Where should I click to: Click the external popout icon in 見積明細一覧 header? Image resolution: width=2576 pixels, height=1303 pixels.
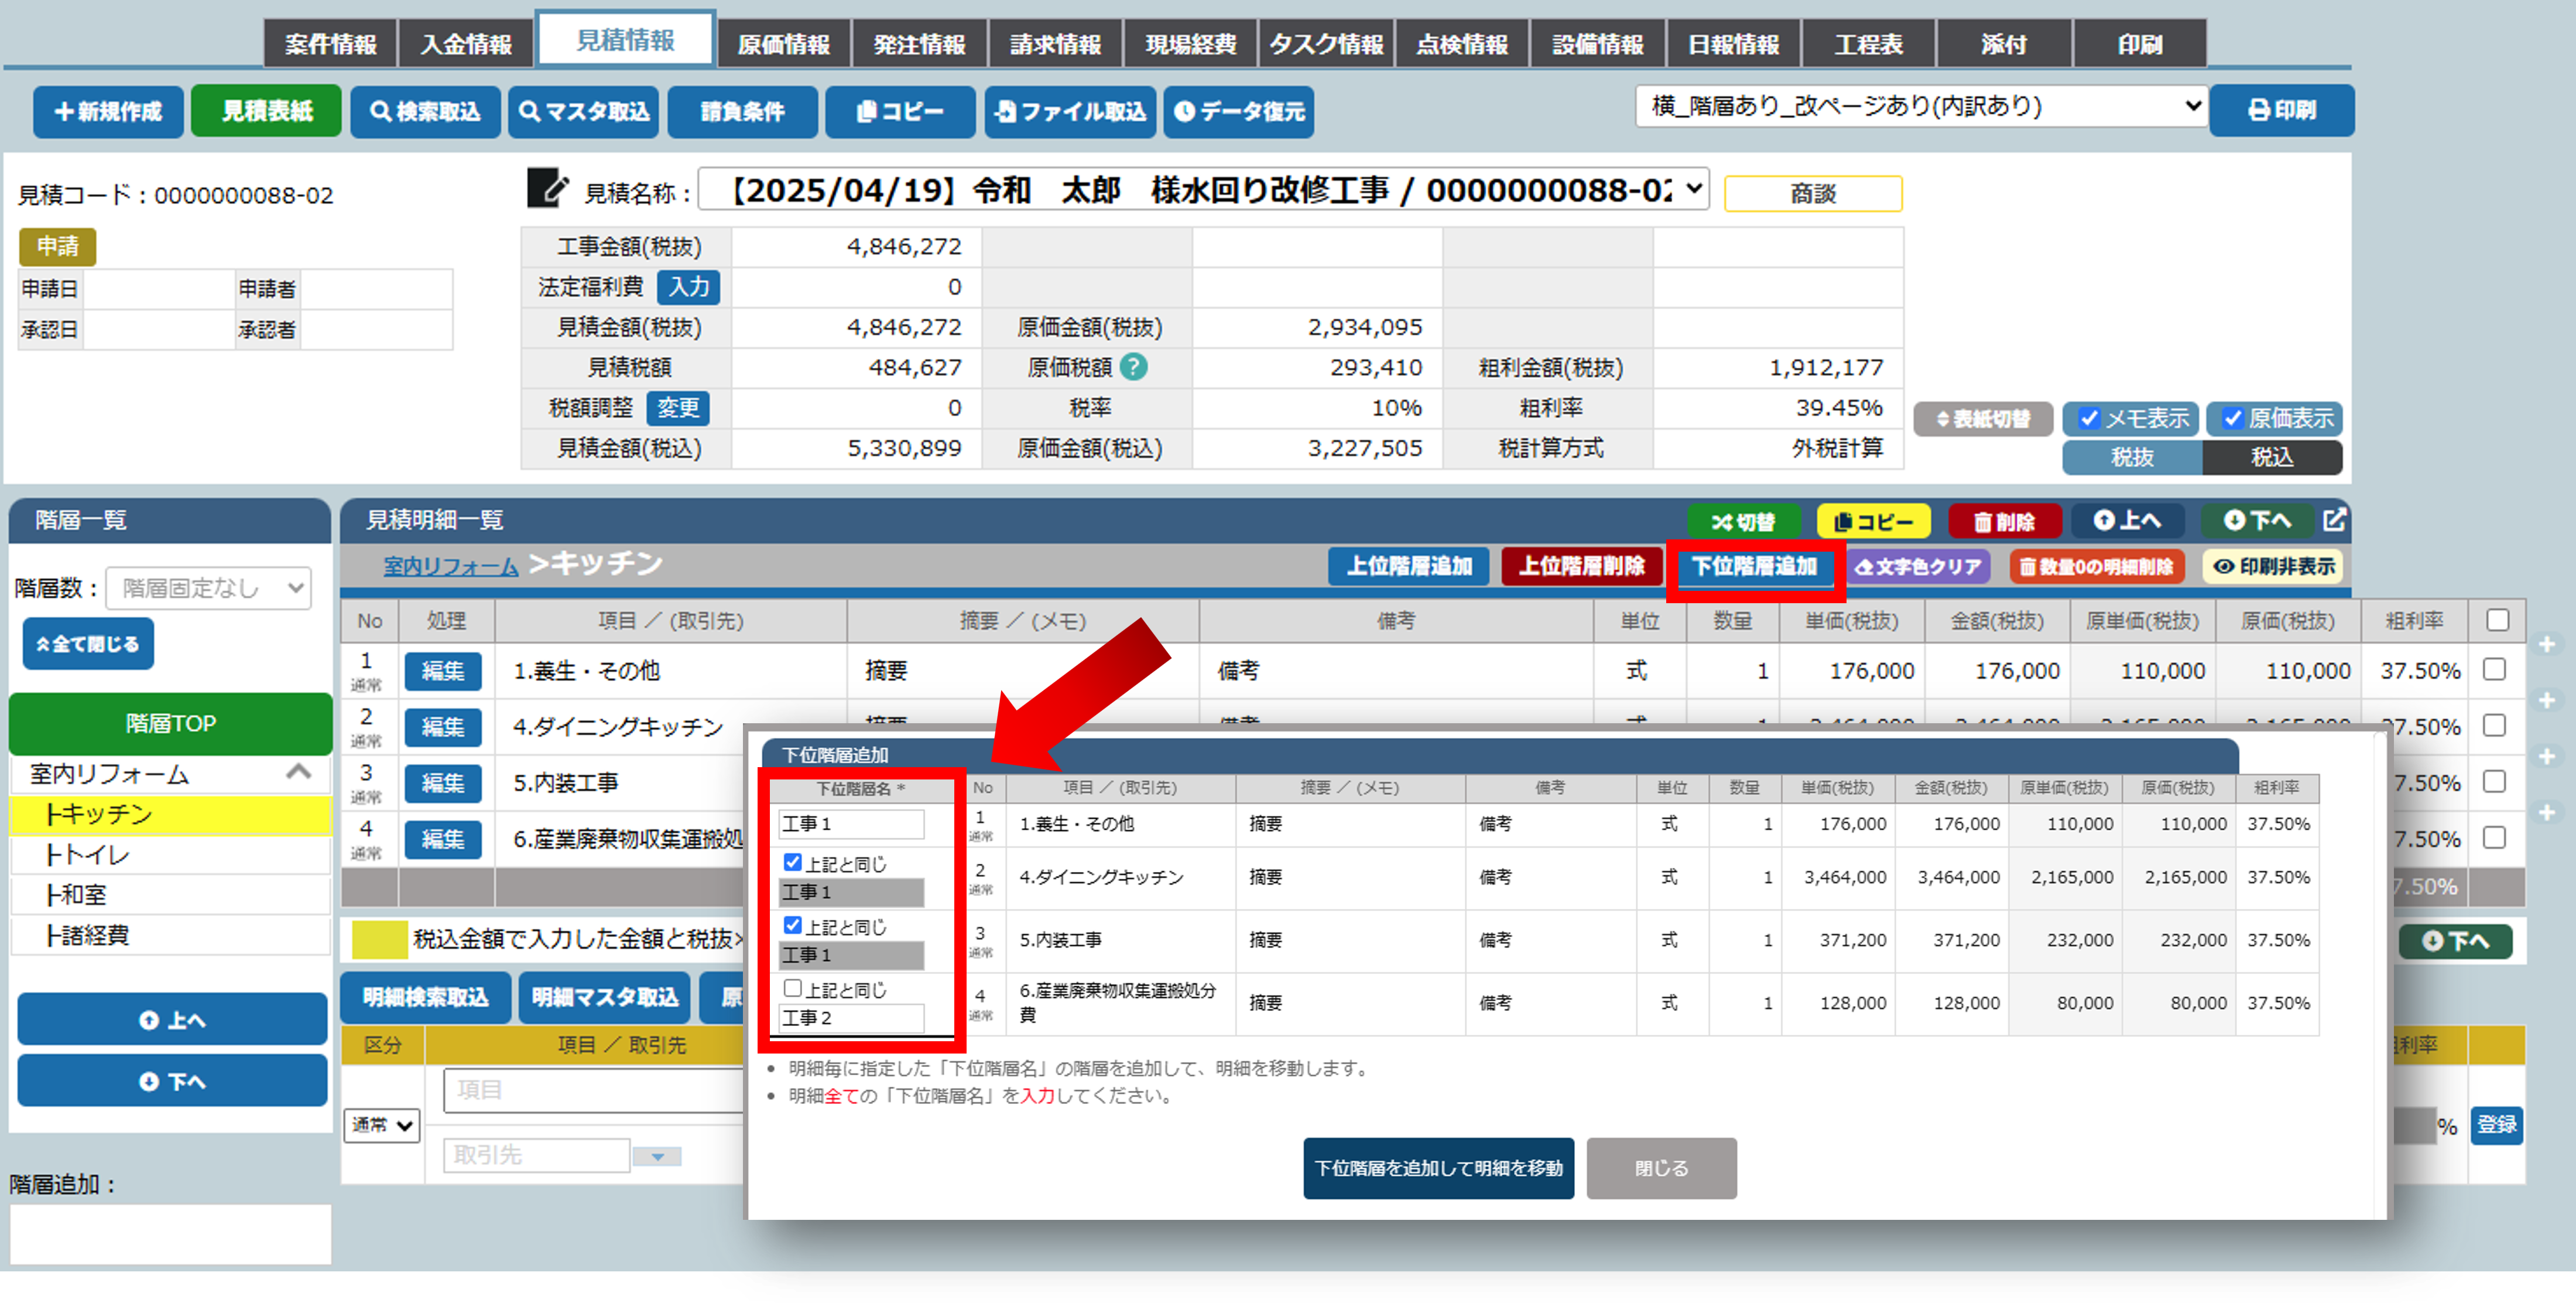(x=2333, y=520)
